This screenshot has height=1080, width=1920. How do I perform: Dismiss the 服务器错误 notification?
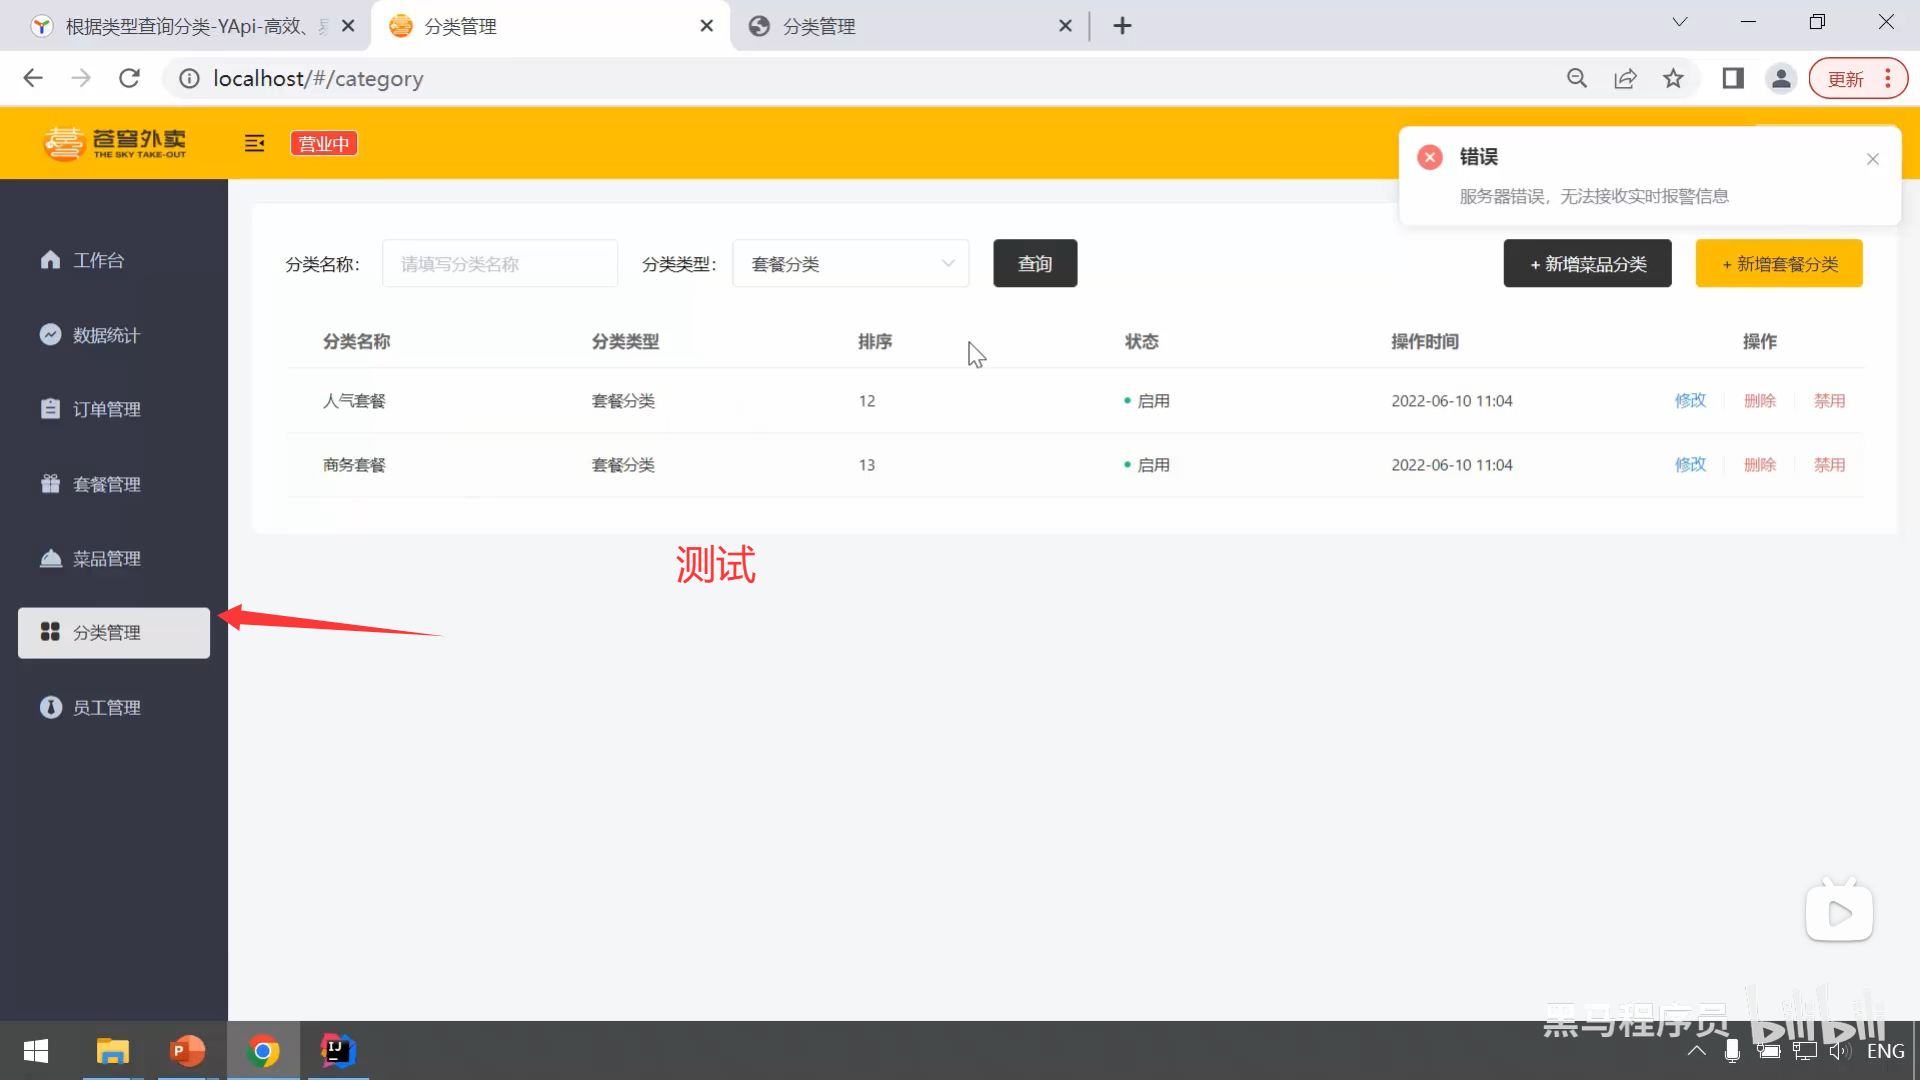tap(1872, 158)
